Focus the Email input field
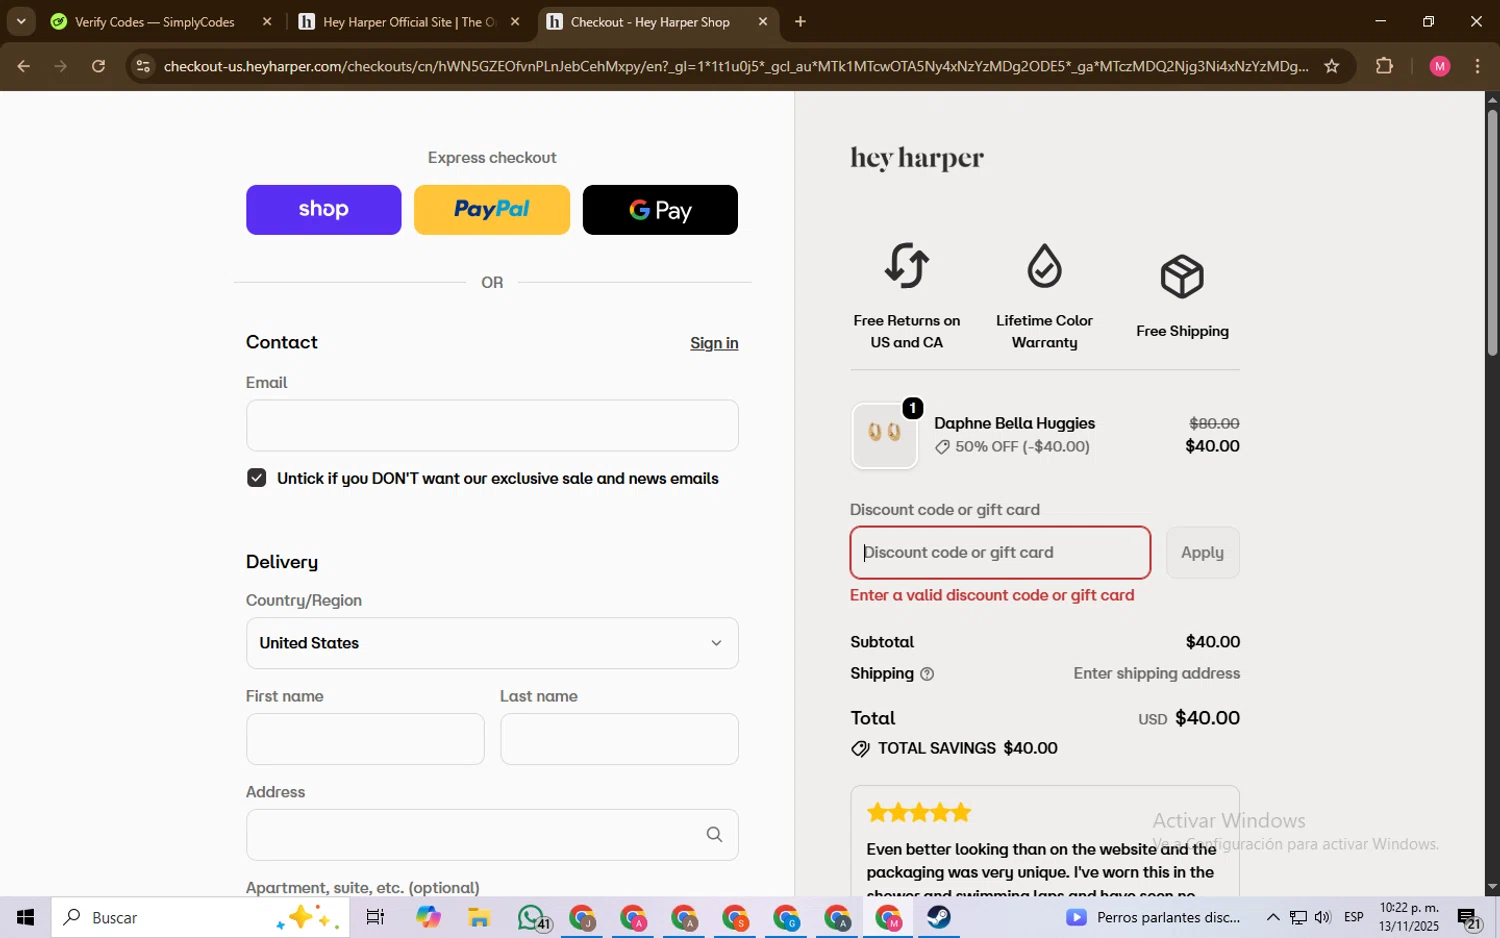Viewport: 1500px width, 938px height. [x=491, y=426]
